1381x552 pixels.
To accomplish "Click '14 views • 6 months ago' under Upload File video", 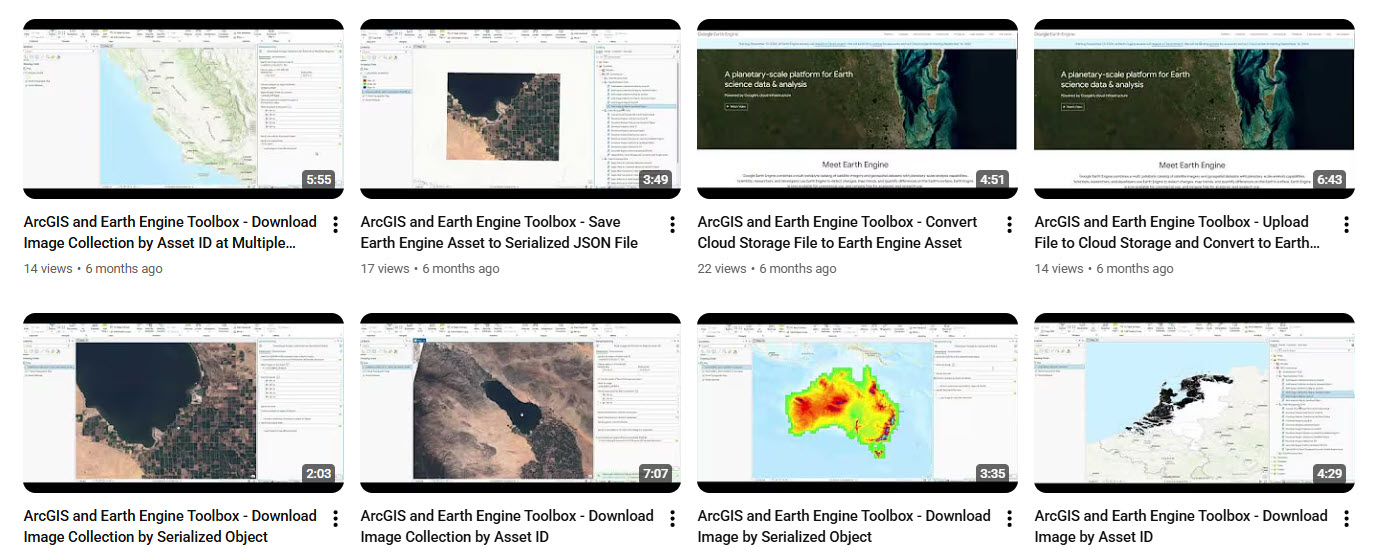I will pyautogui.click(x=1104, y=269).
